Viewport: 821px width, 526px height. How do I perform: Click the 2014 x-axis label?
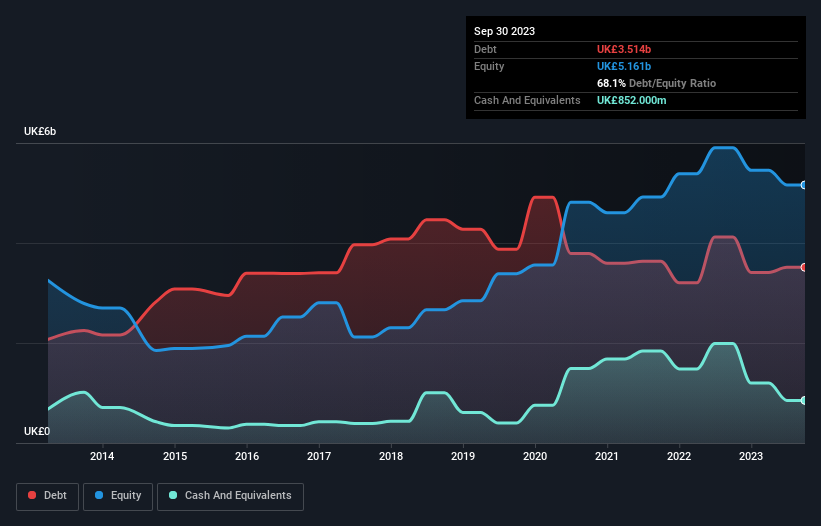[102, 456]
